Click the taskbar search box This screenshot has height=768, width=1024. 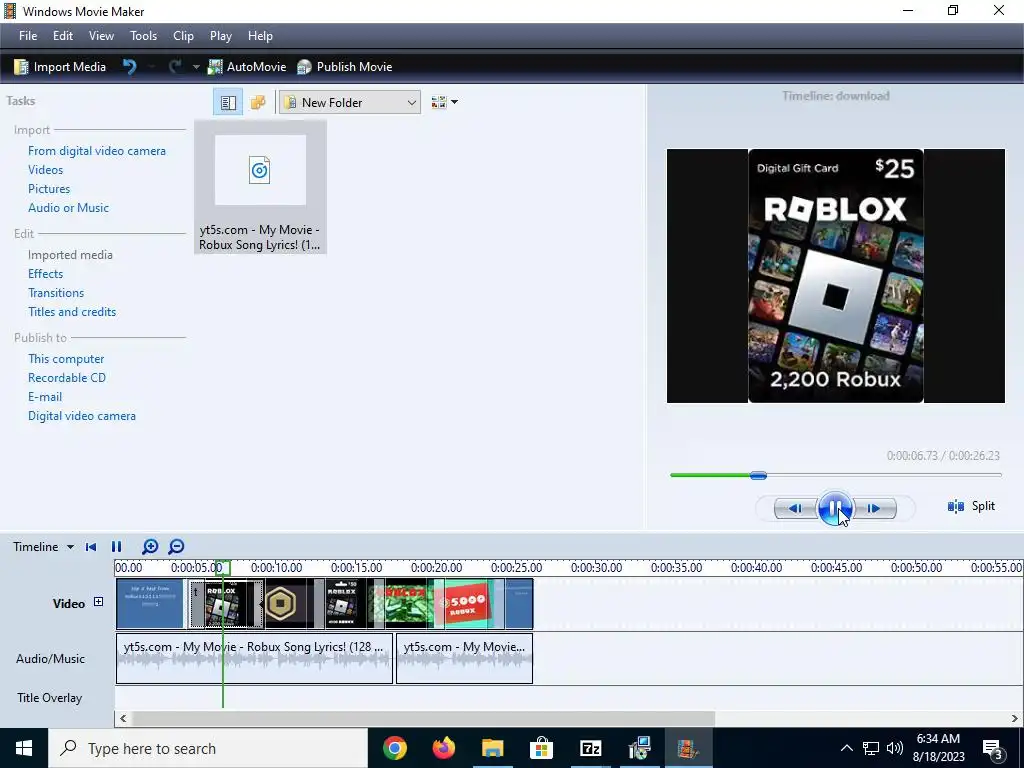tap(208, 748)
